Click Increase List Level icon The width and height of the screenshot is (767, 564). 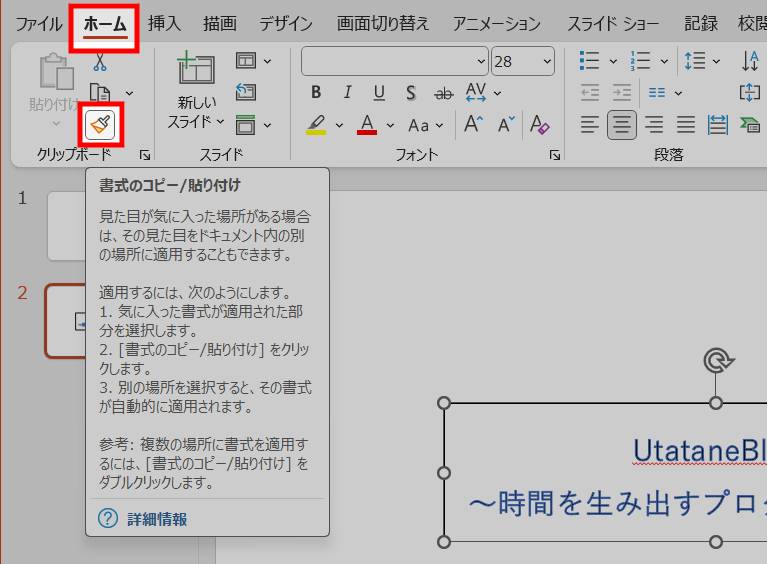(622, 92)
